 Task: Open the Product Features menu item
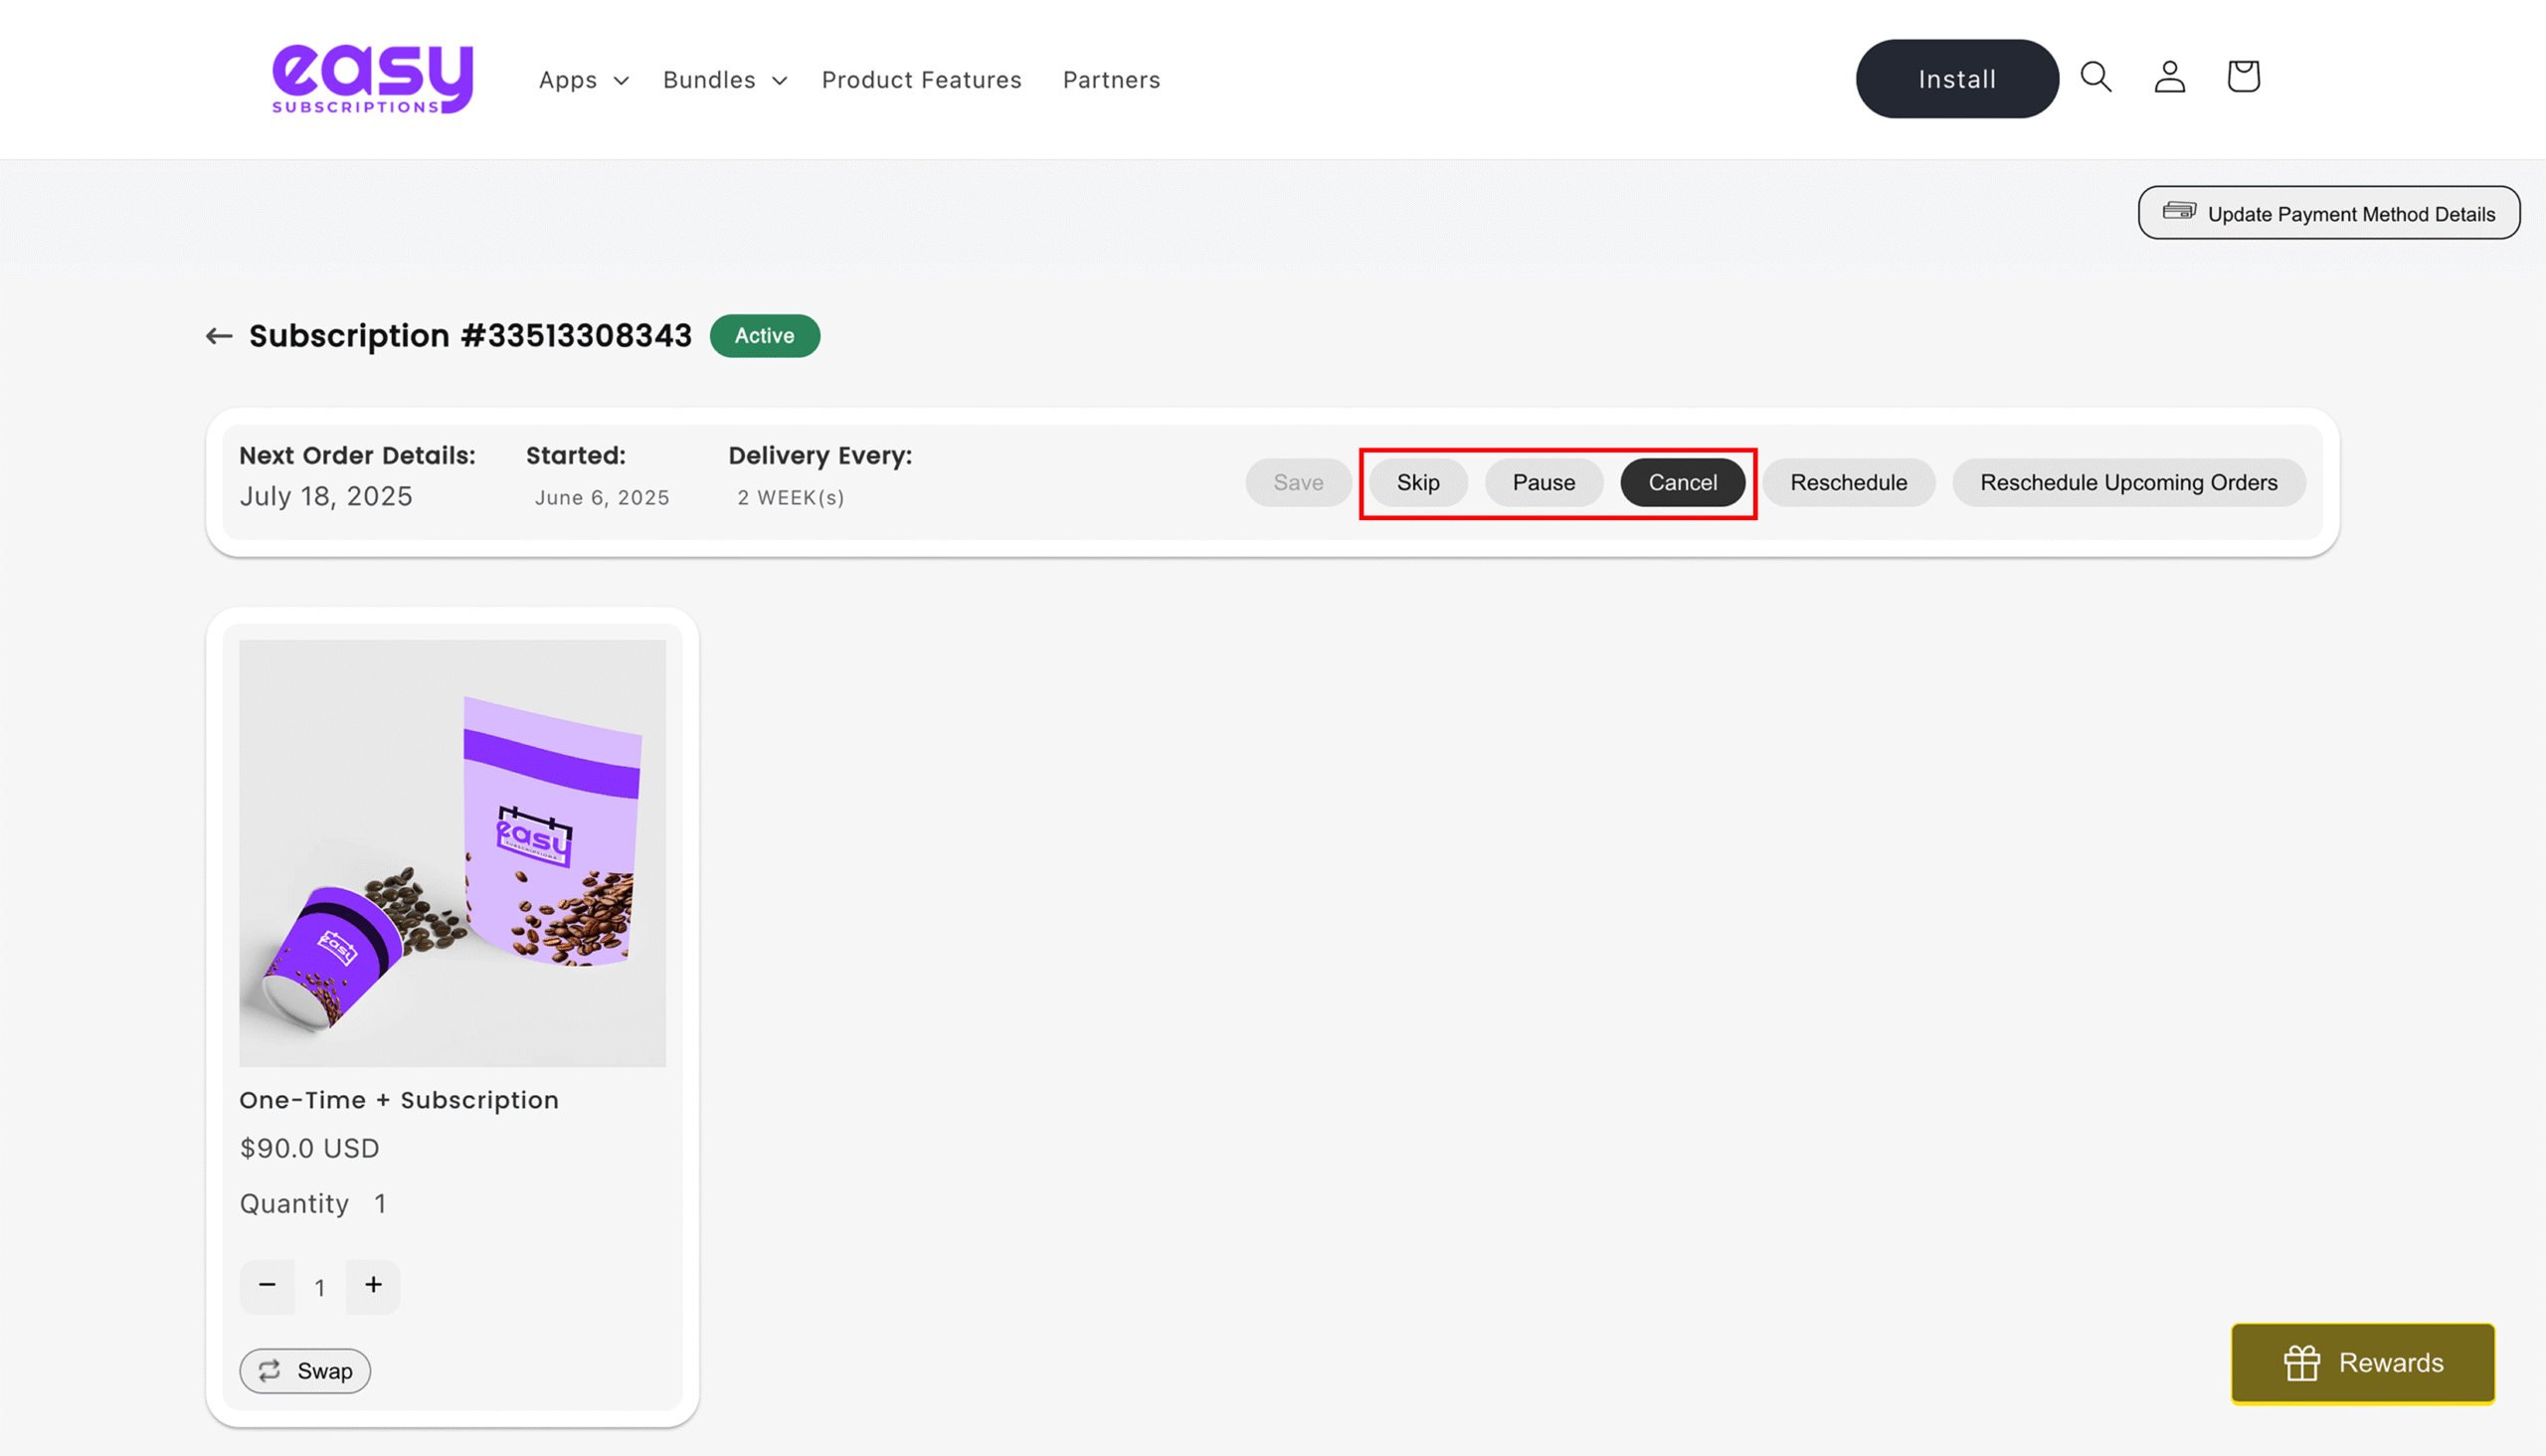pos(921,80)
